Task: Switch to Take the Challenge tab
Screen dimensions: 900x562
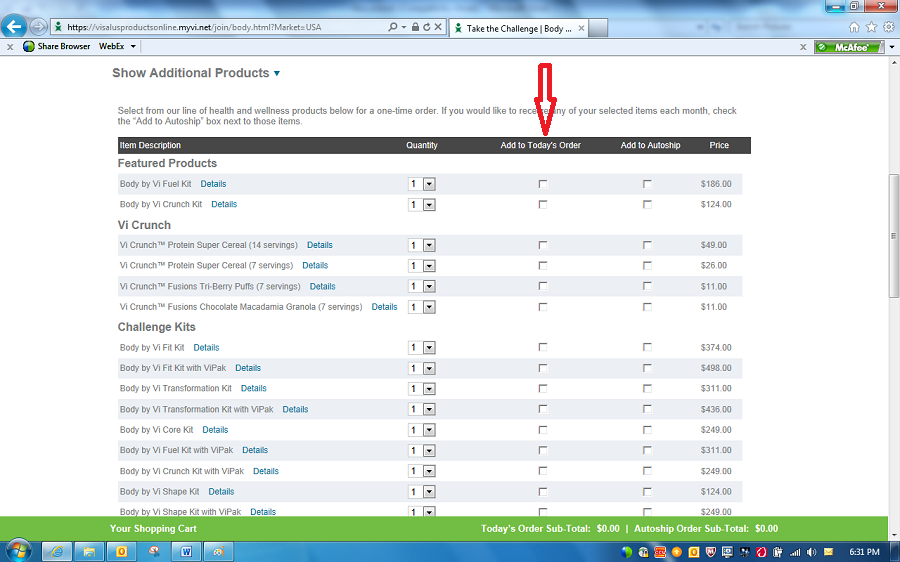Action: pyautogui.click(x=518, y=28)
